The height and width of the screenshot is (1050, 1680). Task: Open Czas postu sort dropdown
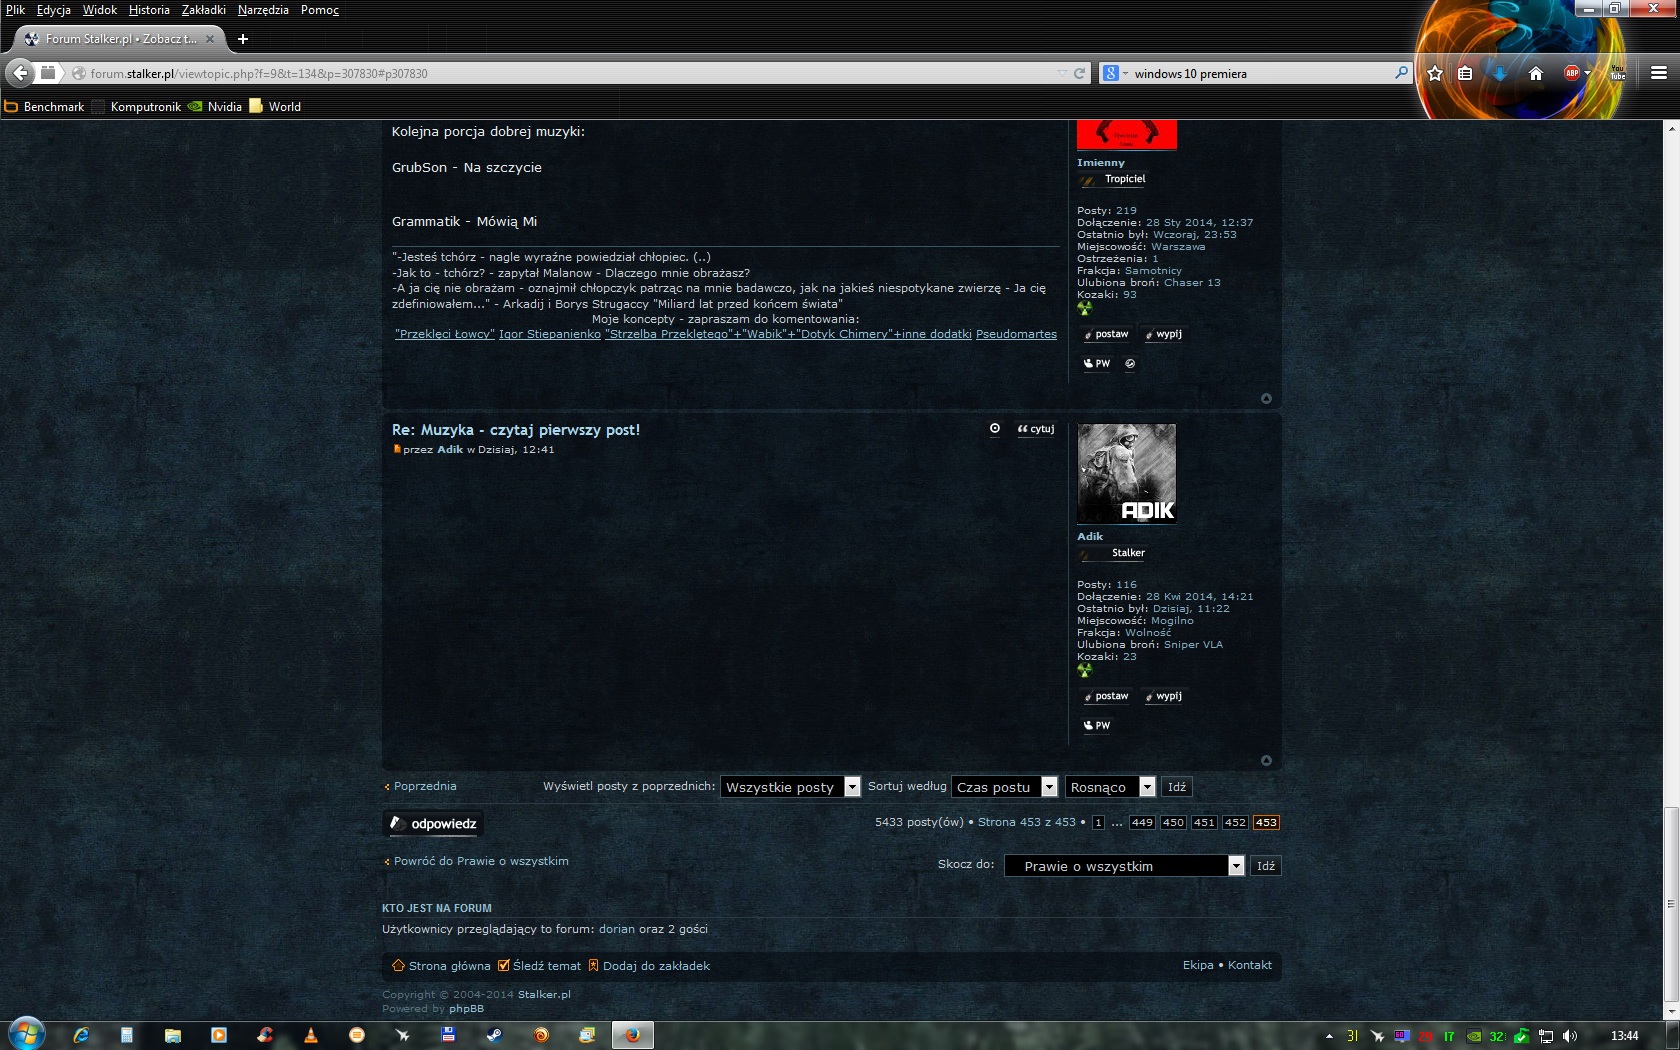point(1004,787)
